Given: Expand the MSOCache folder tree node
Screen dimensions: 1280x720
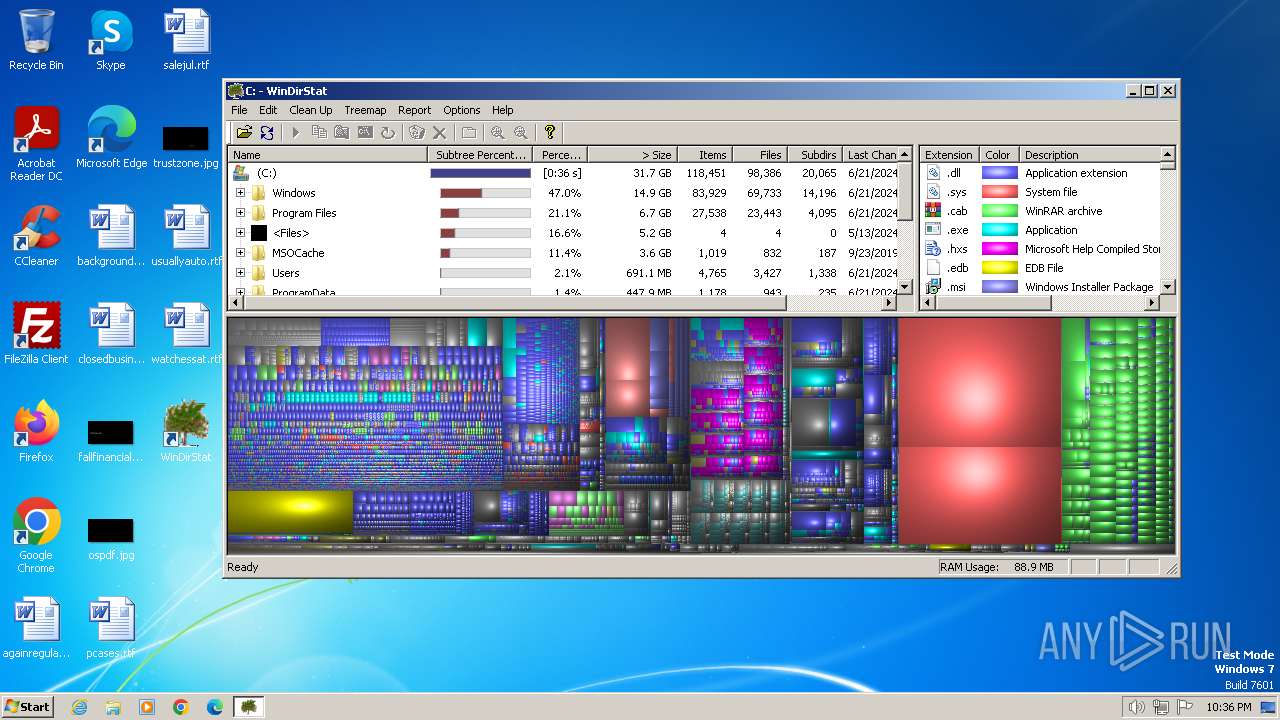Looking at the screenshot, I should tap(240, 253).
